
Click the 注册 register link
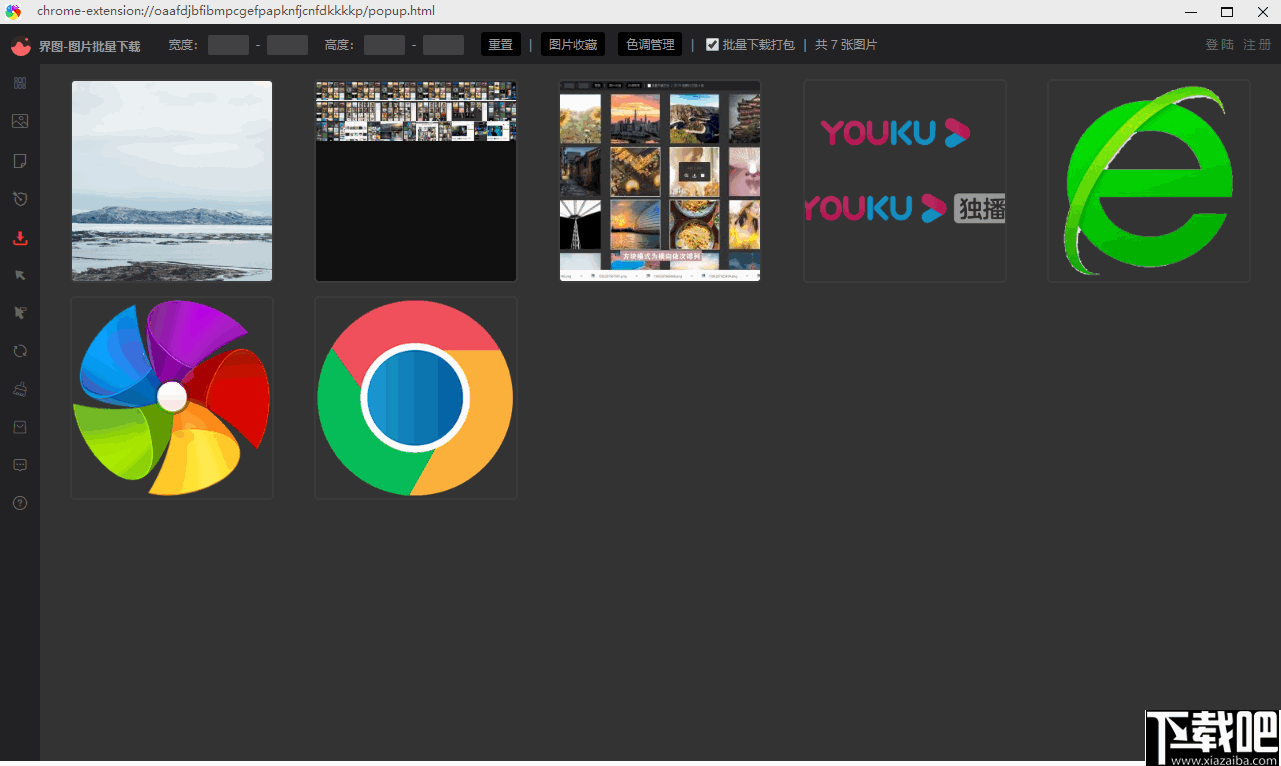pyautogui.click(x=1257, y=45)
